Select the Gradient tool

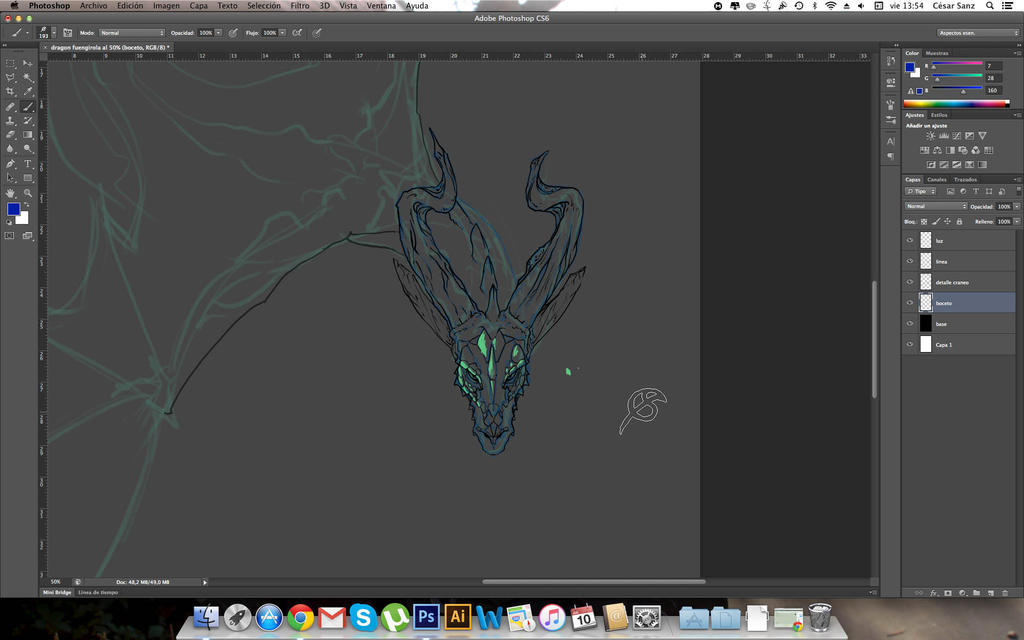point(27,135)
